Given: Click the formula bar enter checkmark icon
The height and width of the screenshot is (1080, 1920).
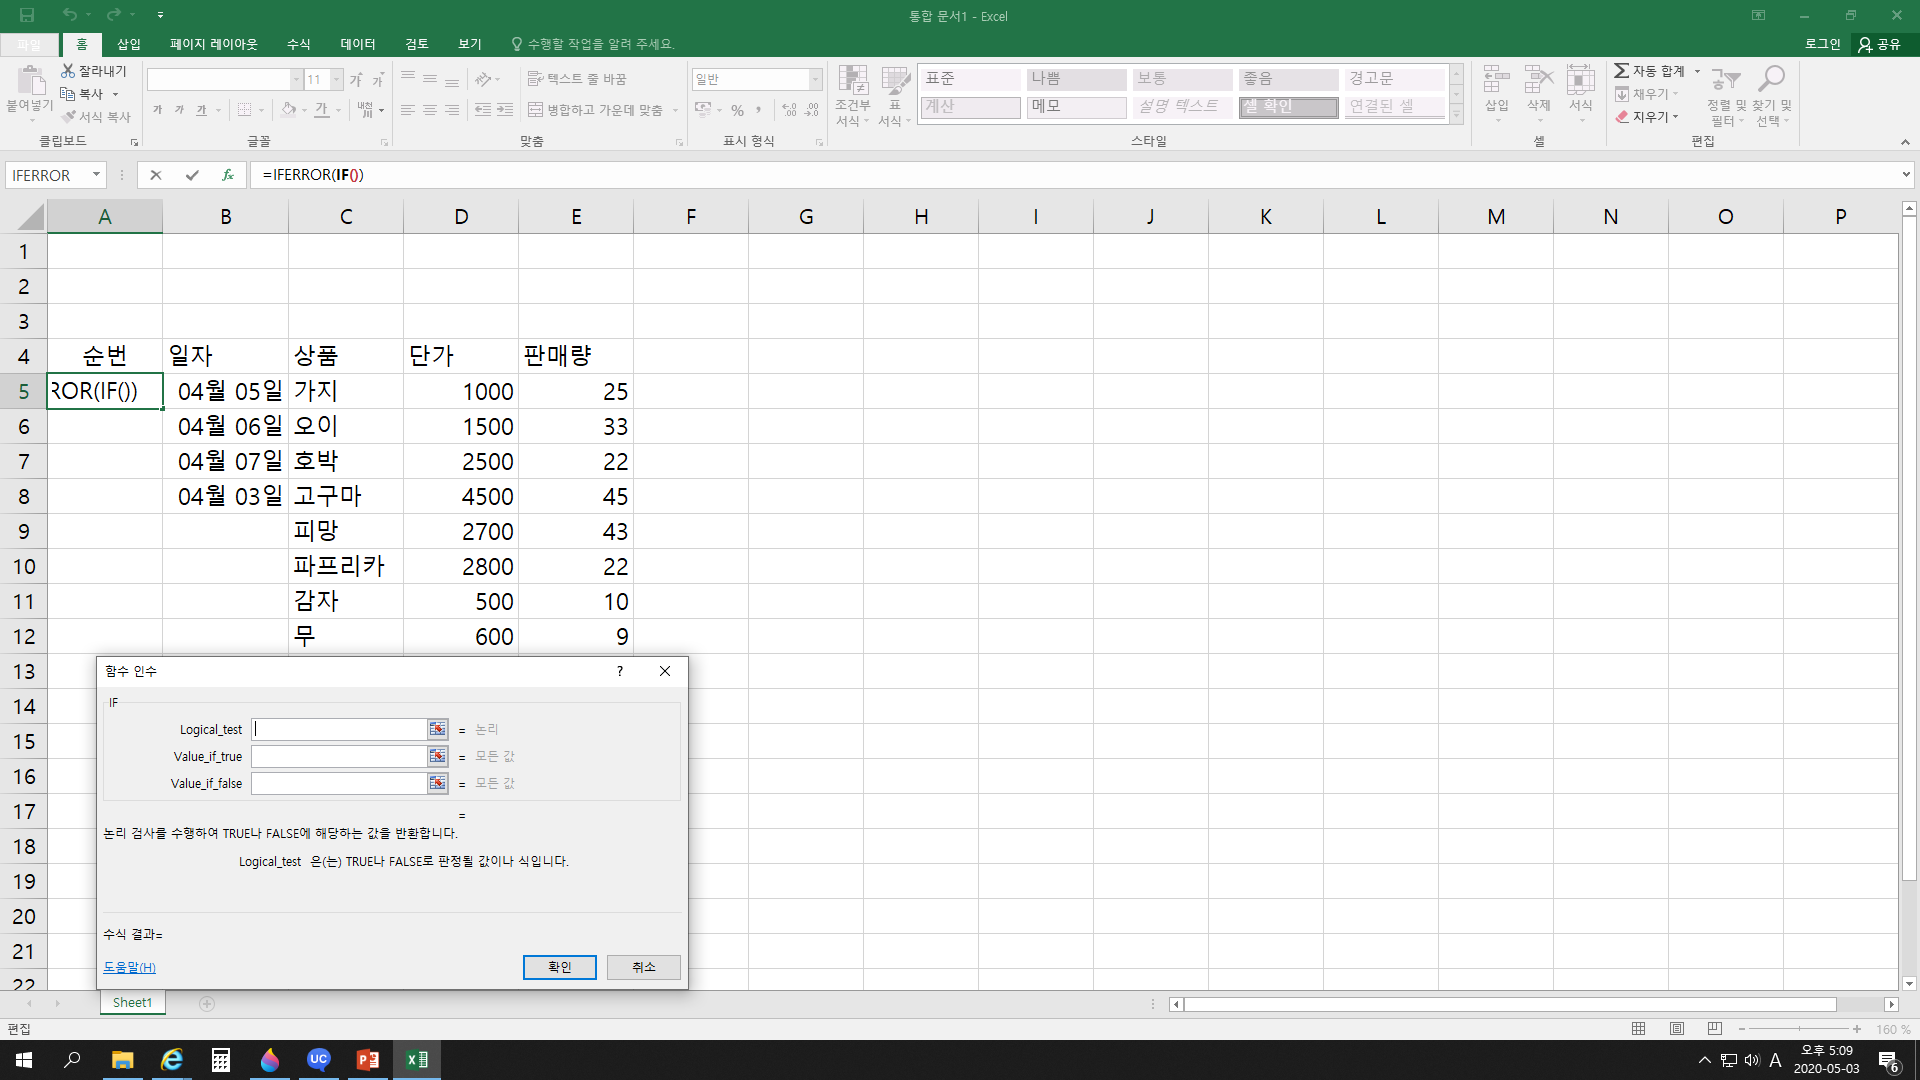Looking at the screenshot, I should click(x=192, y=175).
